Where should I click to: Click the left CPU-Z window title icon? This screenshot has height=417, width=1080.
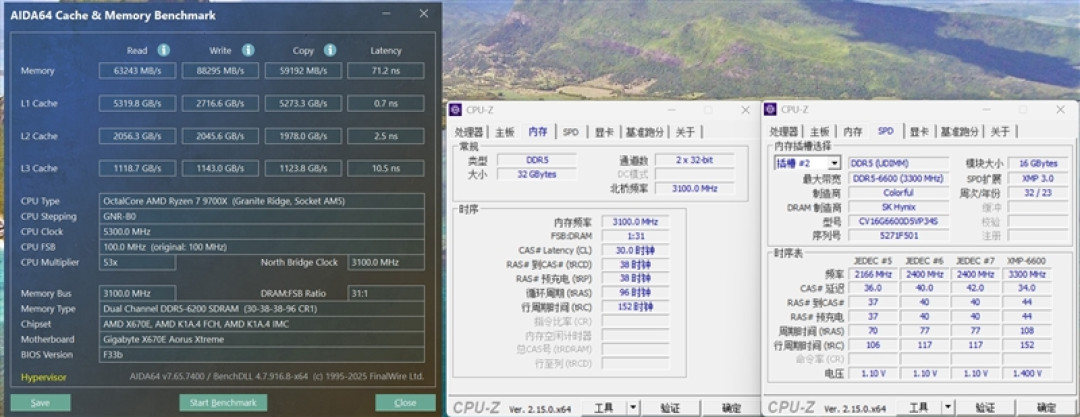point(456,110)
